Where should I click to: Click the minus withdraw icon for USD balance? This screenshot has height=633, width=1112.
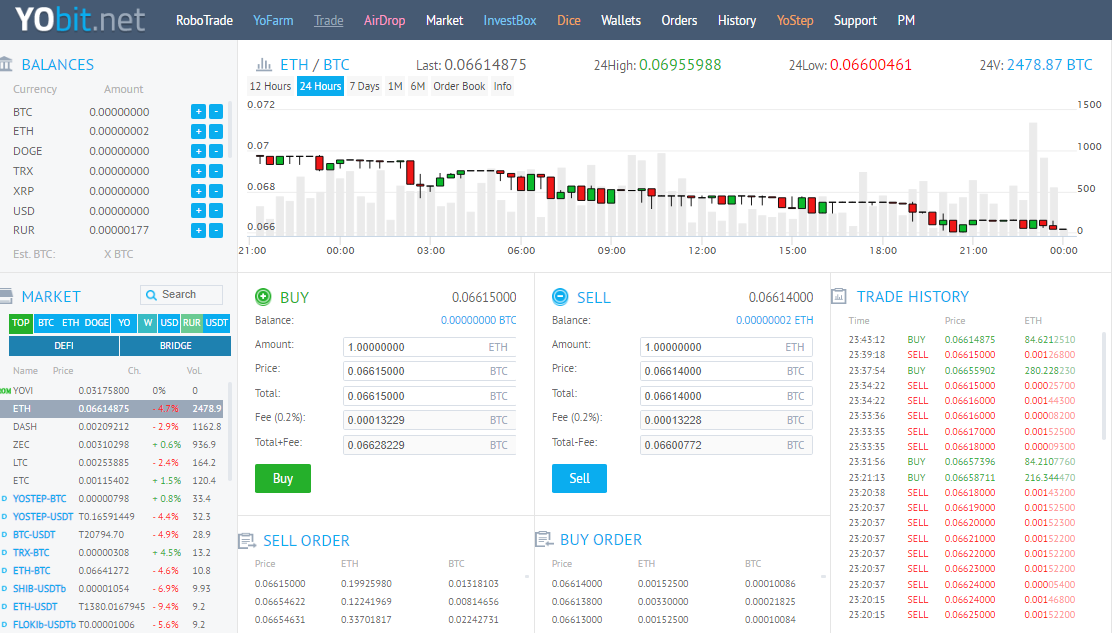[216, 211]
